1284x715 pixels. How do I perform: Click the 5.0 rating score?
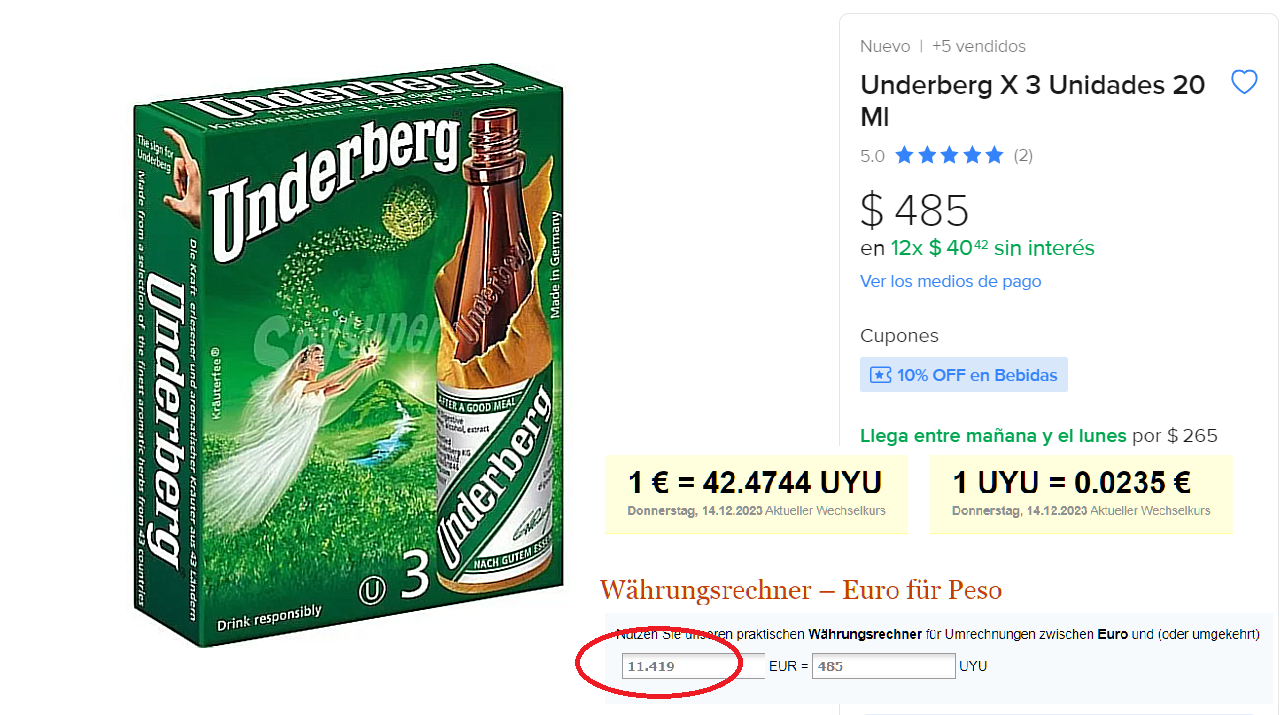[x=872, y=156]
